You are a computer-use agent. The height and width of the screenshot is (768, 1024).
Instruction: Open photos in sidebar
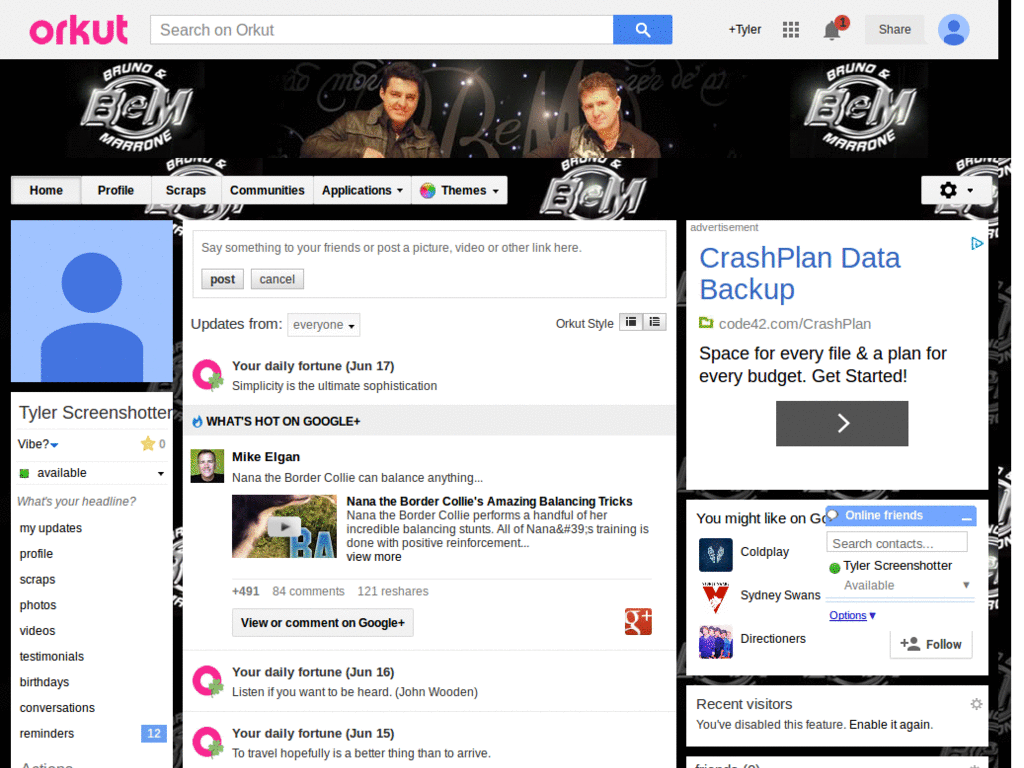click(38, 605)
